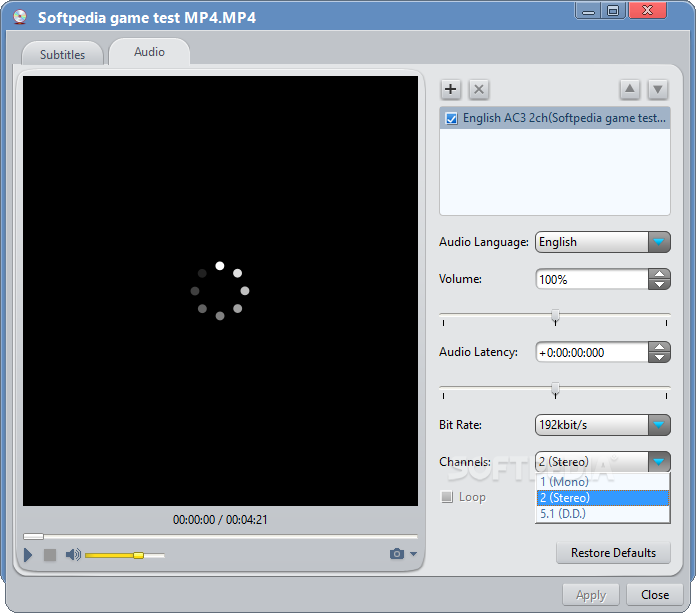Image resolution: width=696 pixels, height=613 pixels.
Task: Select the Audio tab
Action: 150,52
